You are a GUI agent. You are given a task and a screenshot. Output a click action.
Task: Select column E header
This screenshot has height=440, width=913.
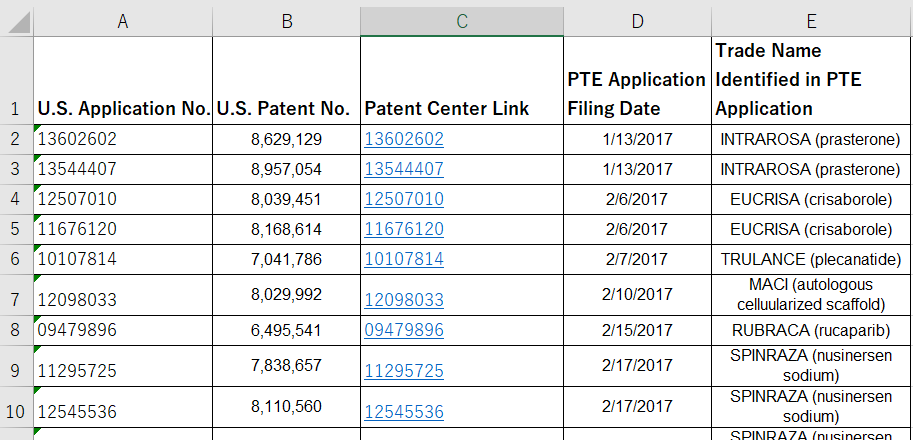click(812, 22)
